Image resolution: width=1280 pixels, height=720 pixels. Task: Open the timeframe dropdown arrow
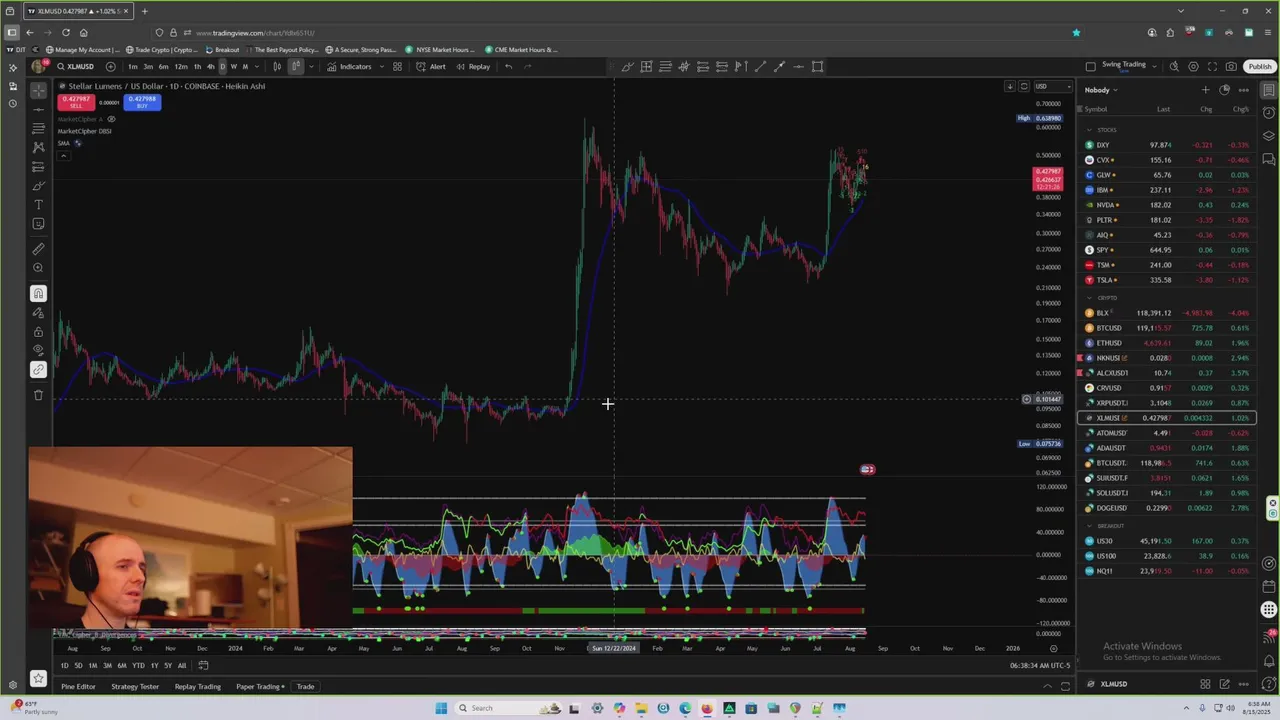pos(258,67)
